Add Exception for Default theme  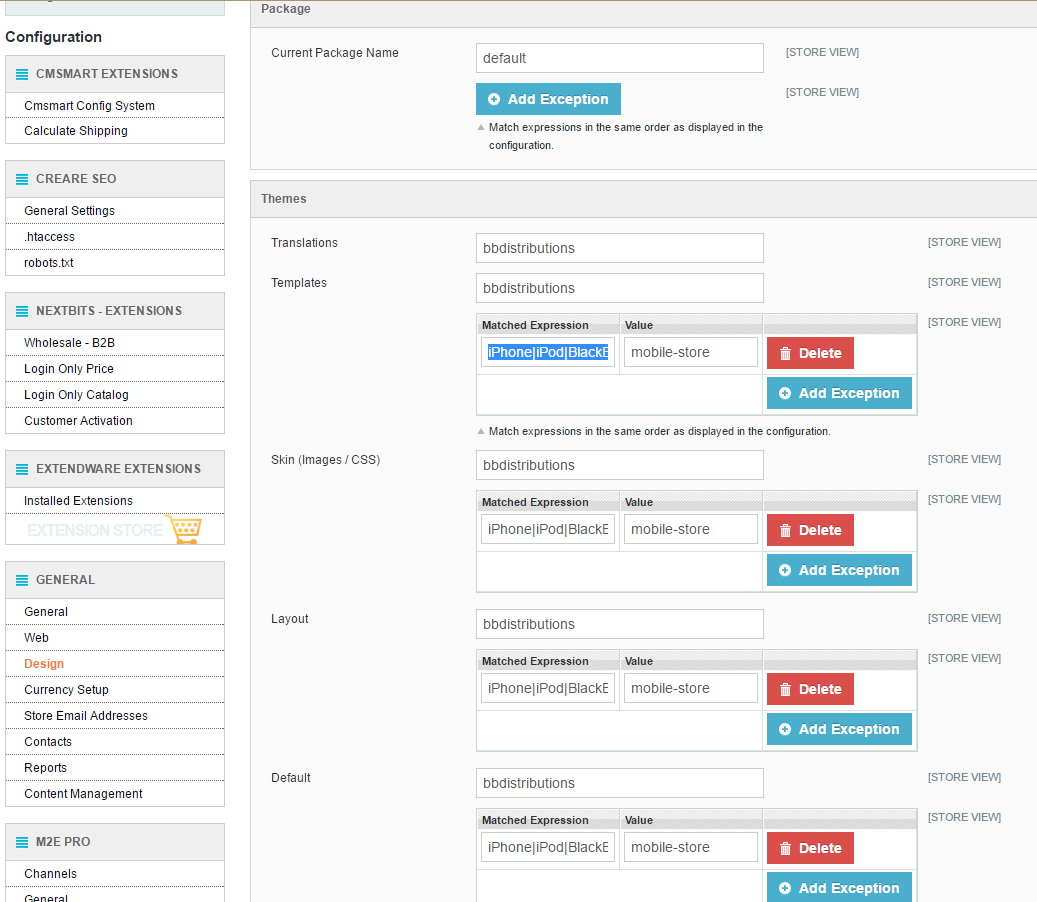(839, 887)
